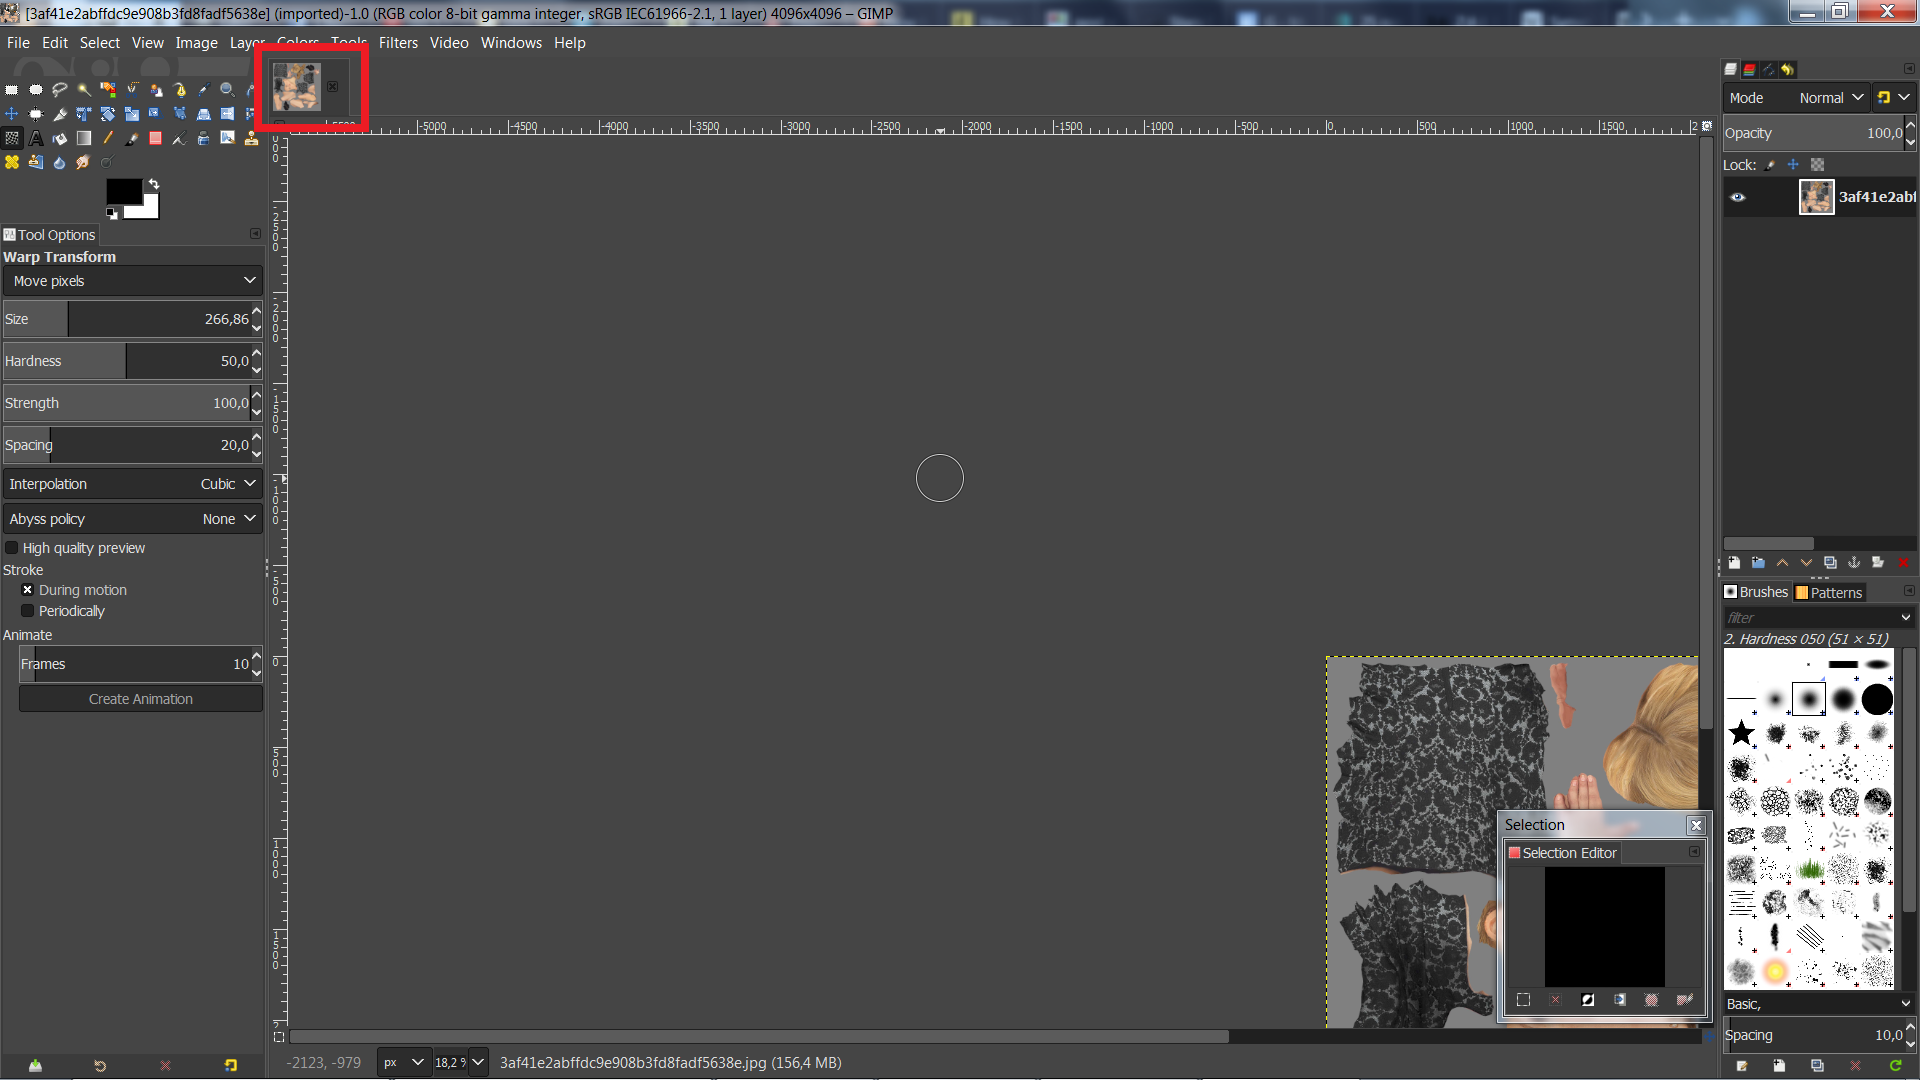Screen dimensions: 1920x1080
Task: Swap foreground and background colors
Action: 154,184
